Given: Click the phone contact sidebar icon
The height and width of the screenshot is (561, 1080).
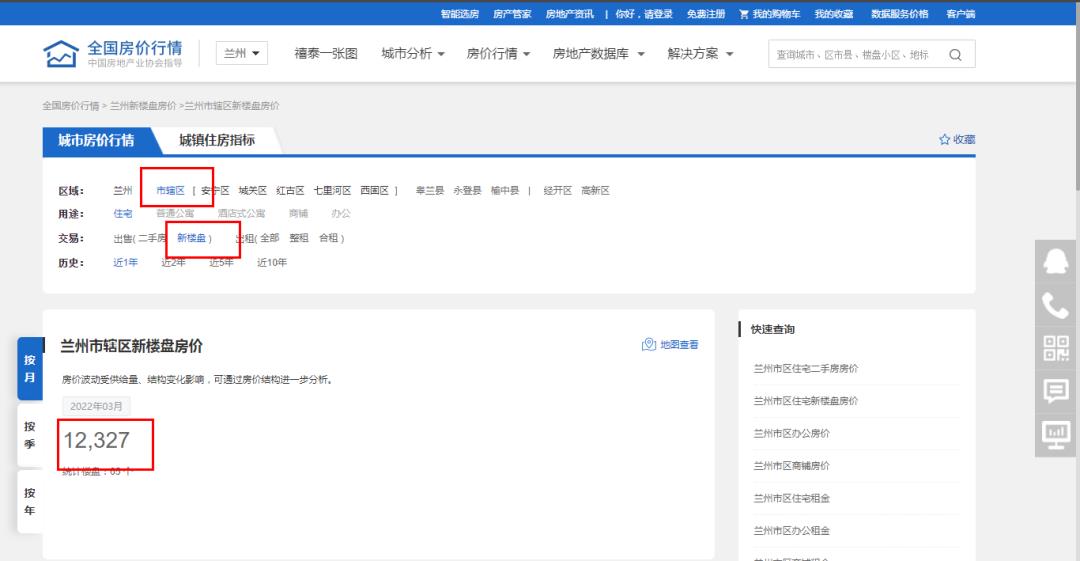Looking at the screenshot, I should 1056,305.
